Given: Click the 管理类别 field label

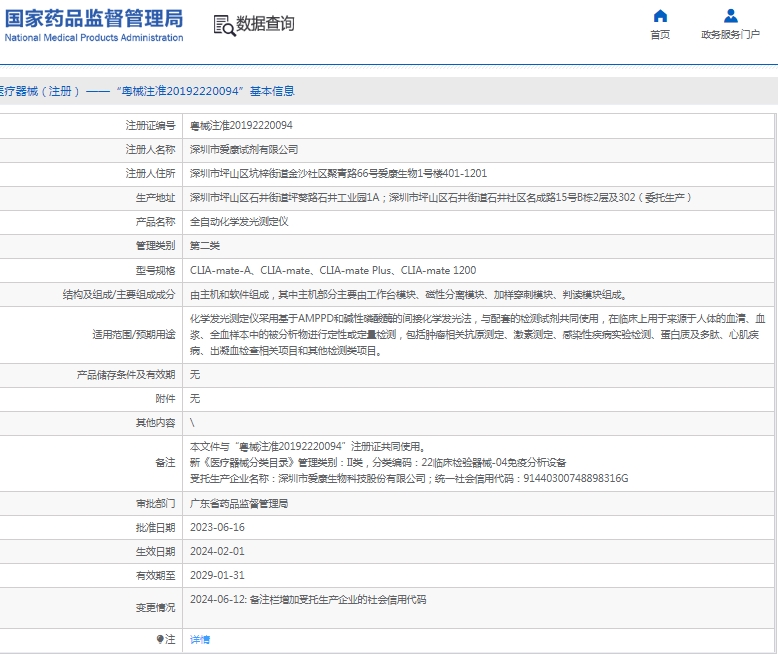Looking at the screenshot, I should [x=155, y=246].
